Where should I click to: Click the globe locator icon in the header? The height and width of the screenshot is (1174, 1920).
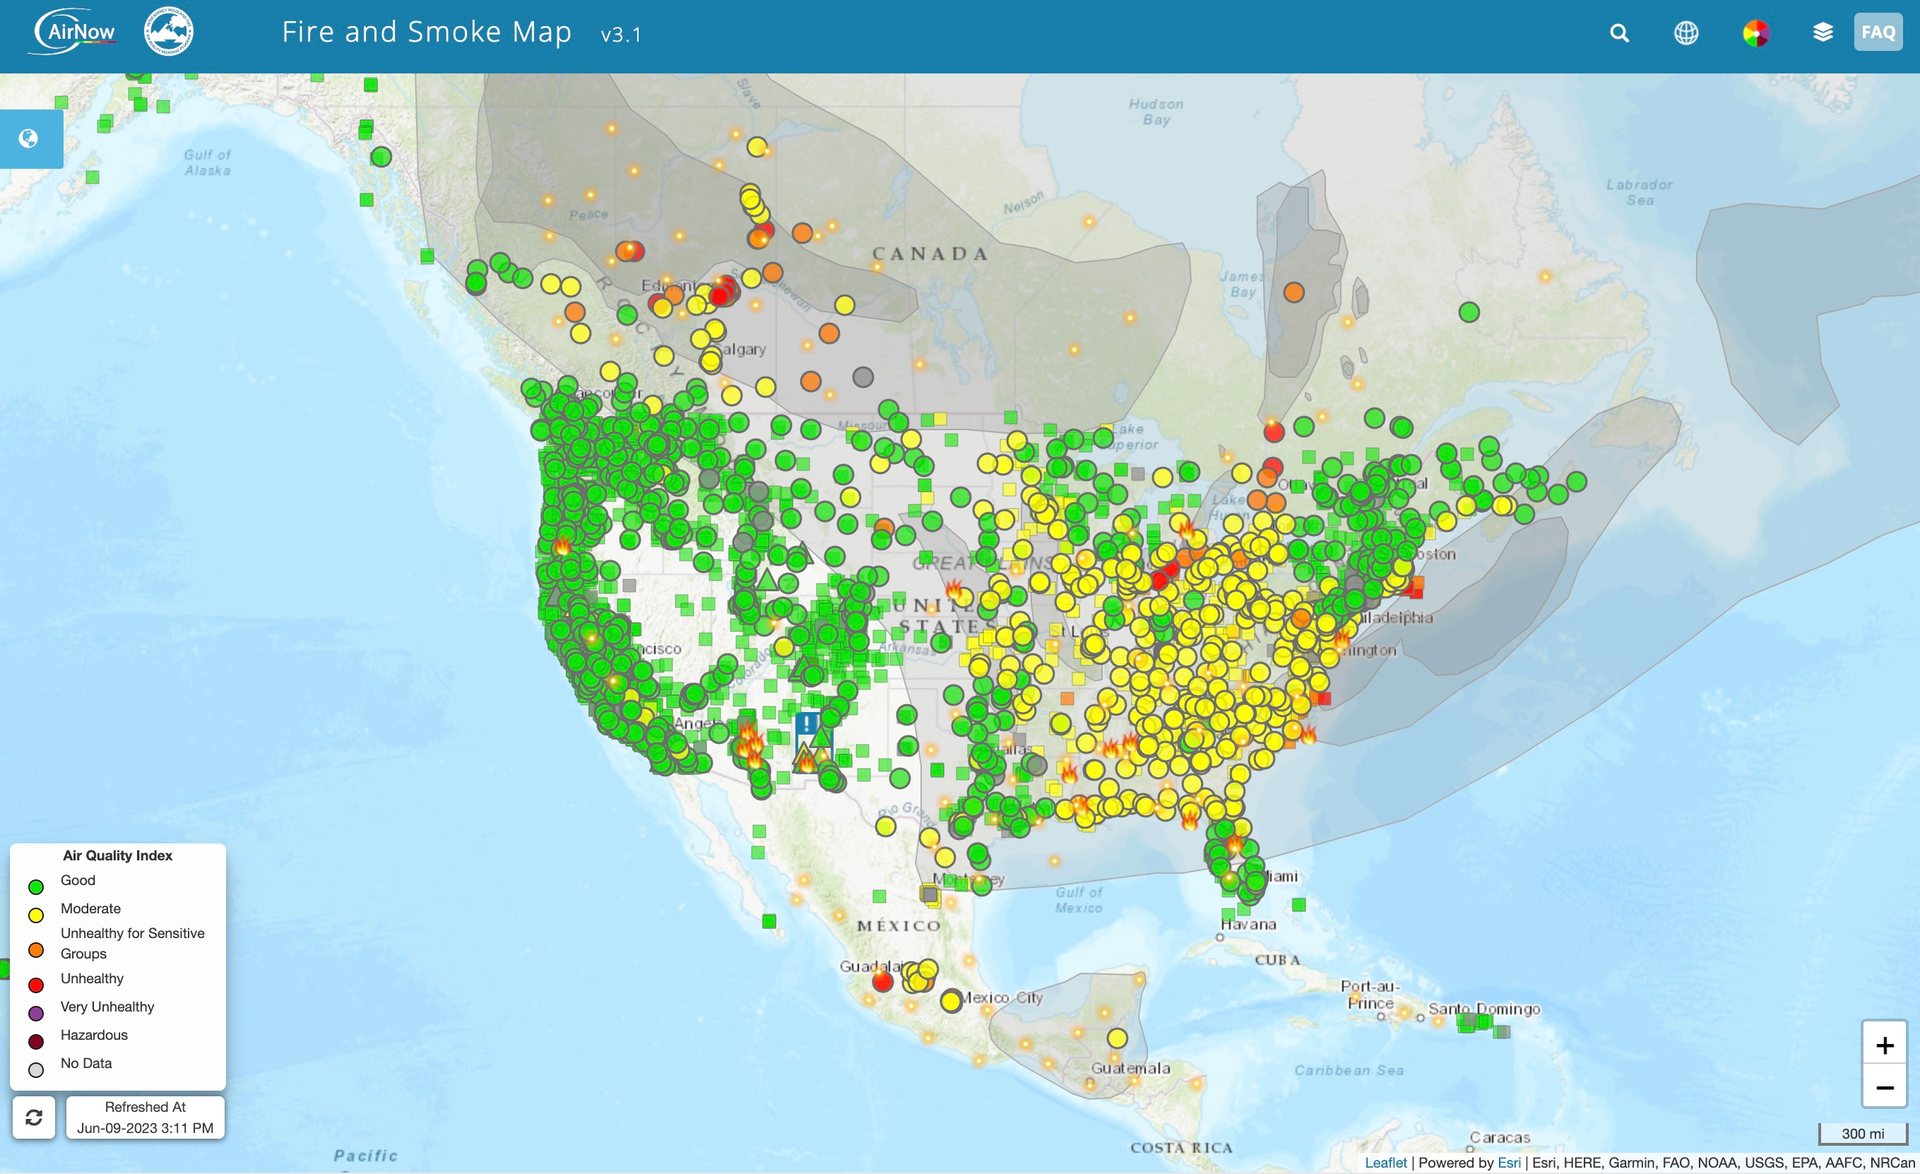1687,32
